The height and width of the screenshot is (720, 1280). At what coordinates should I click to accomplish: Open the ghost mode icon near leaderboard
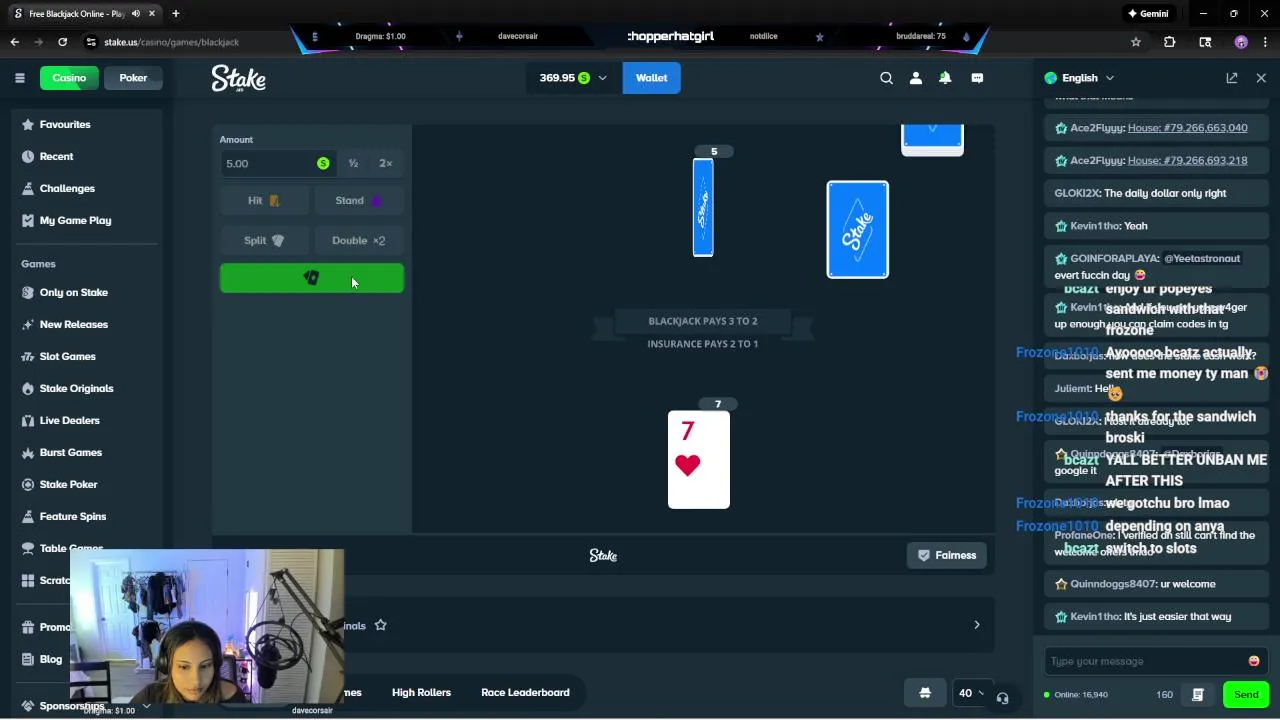coord(925,693)
